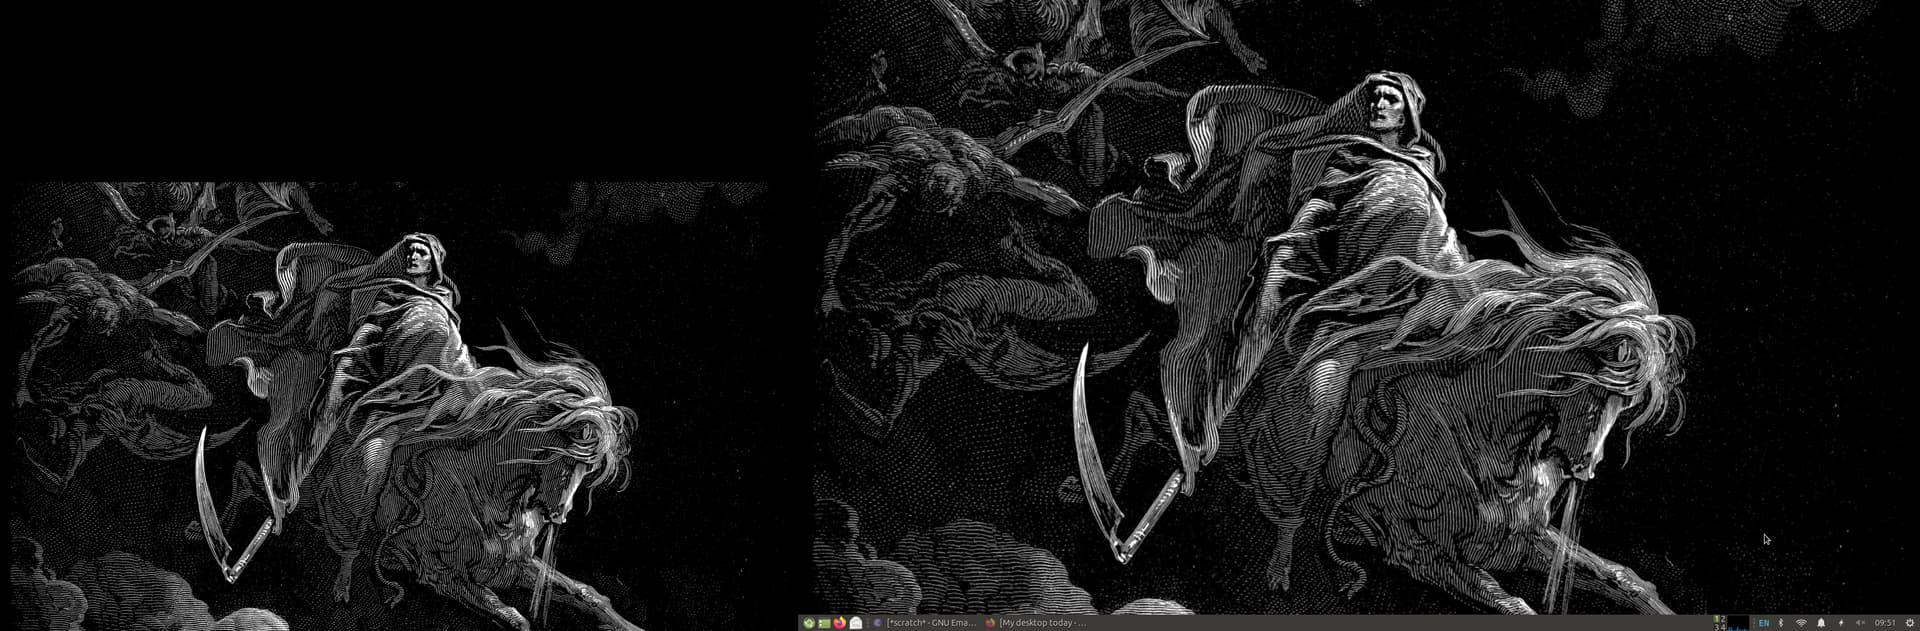Open the power manager tray icon
The width and height of the screenshot is (1920, 631).
(1841, 623)
